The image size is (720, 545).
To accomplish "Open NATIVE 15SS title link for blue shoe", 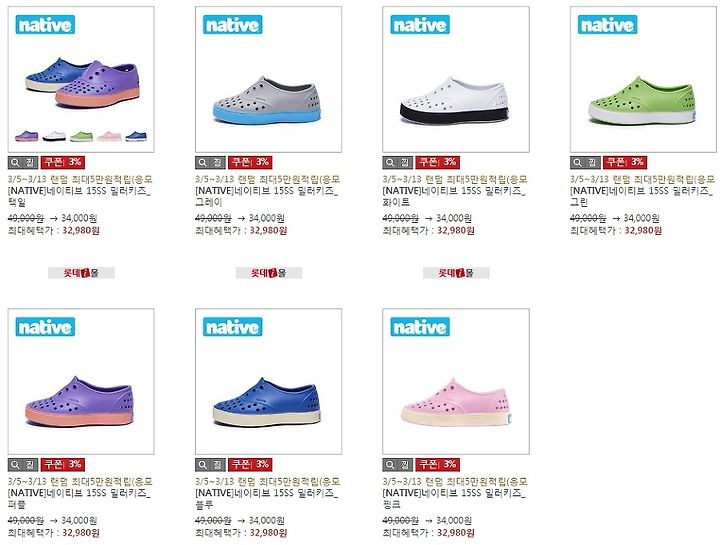I will 266,499.
